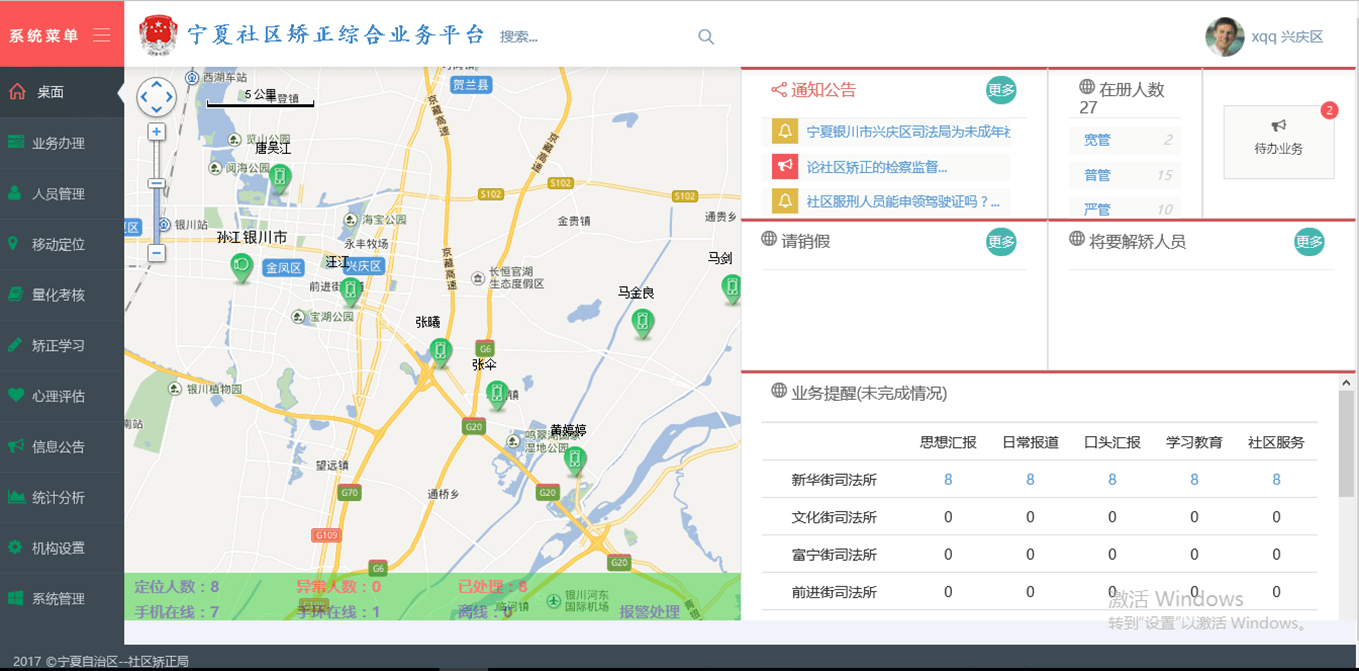1359x671 pixels.
Task: Click 更多 beside 通知公告
Action: (x=1001, y=90)
